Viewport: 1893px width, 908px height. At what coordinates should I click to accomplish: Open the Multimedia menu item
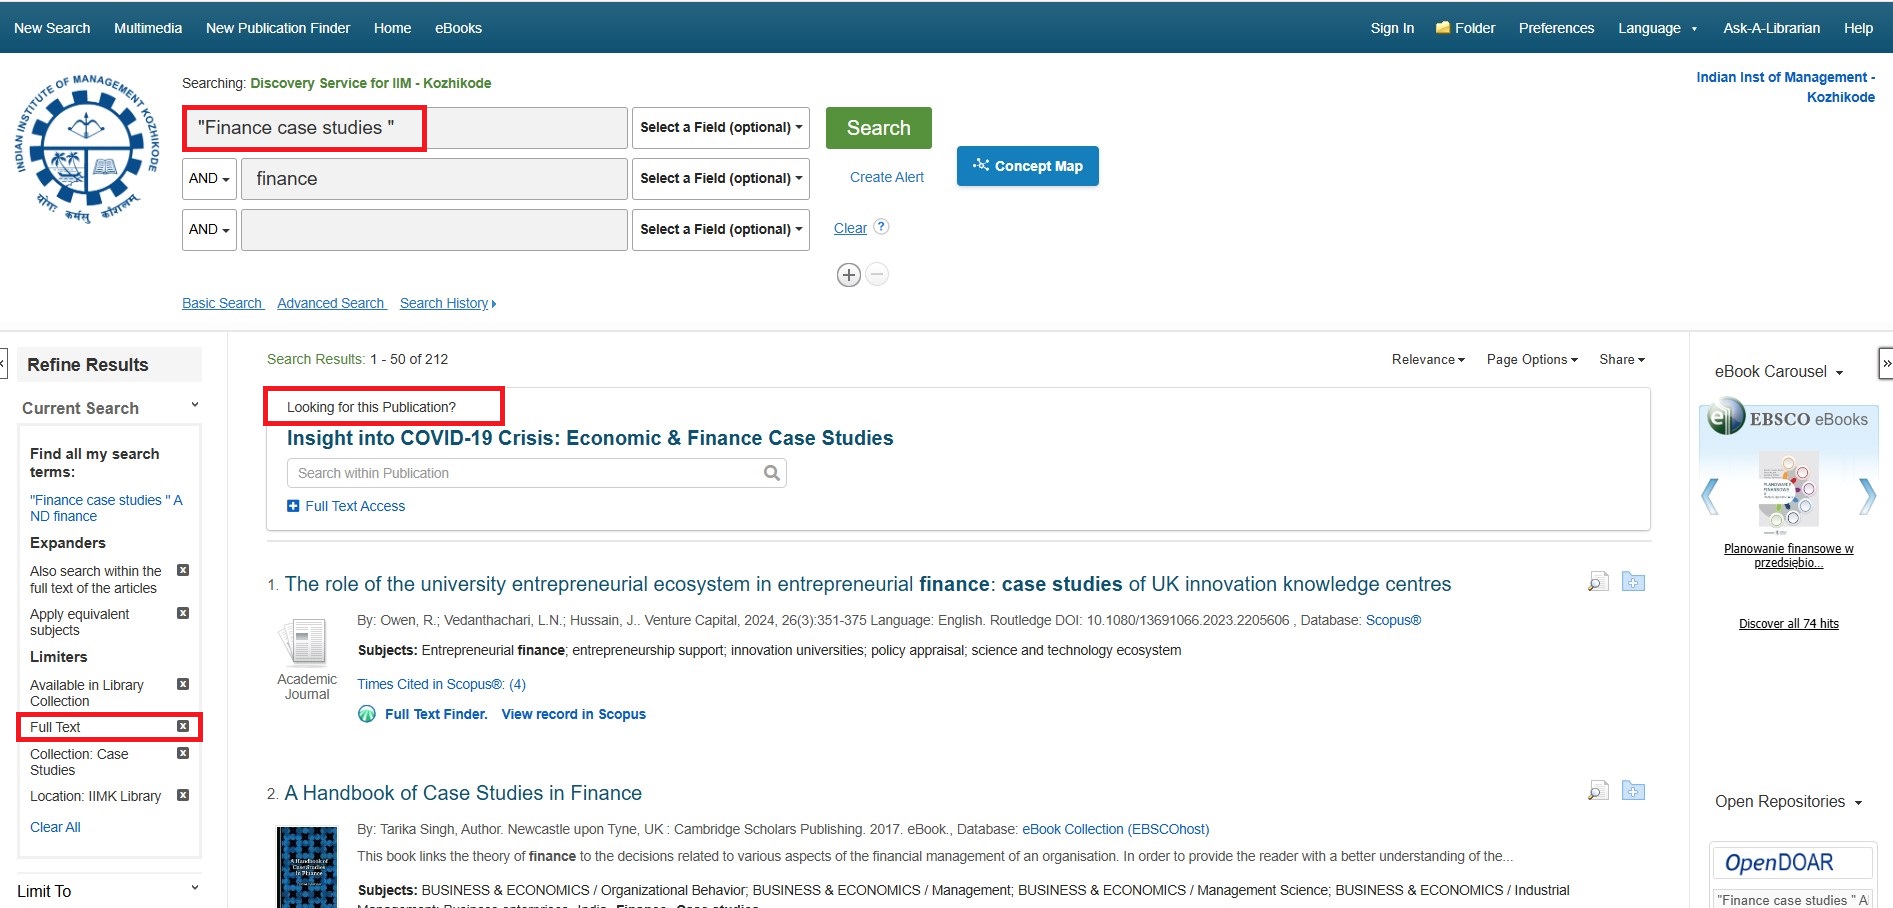[148, 28]
